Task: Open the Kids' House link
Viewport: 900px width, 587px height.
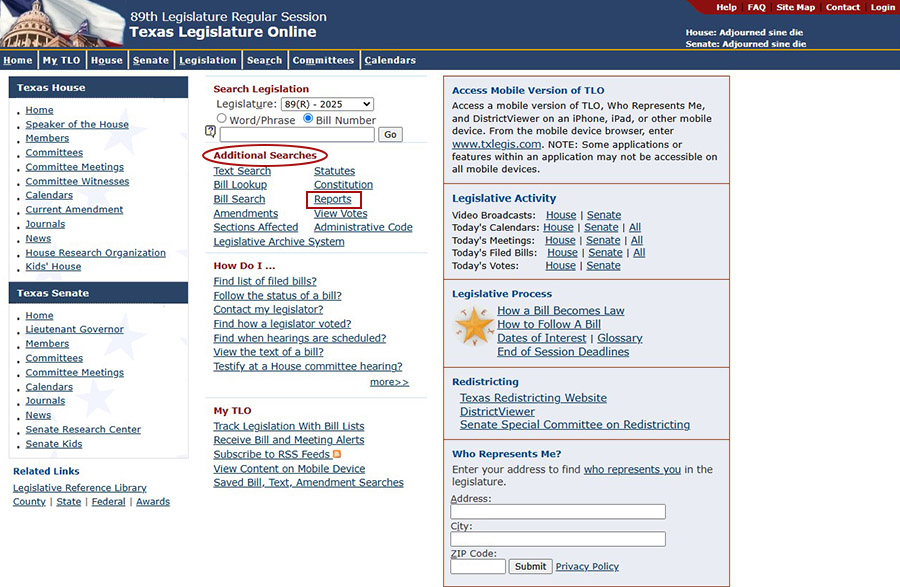Action: [x=53, y=267]
